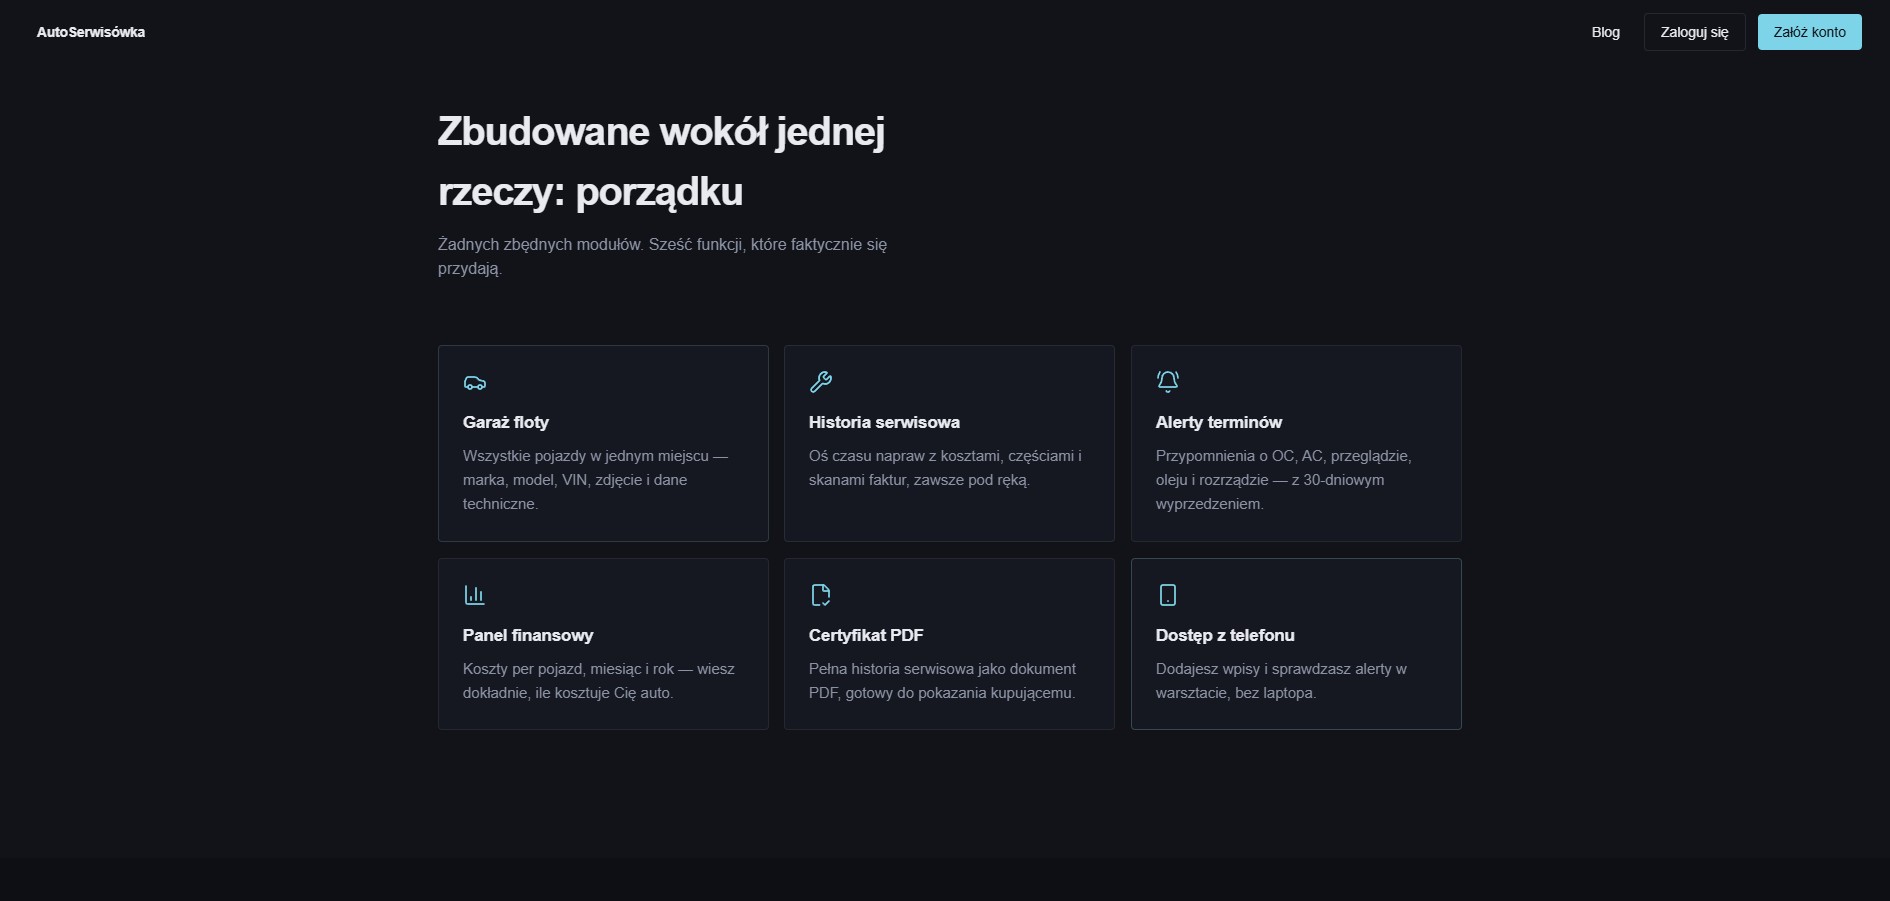The height and width of the screenshot is (901, 1890).
Task: Click the wrench icon in Historia serwisowa card
Action: (x=821, y=382)
